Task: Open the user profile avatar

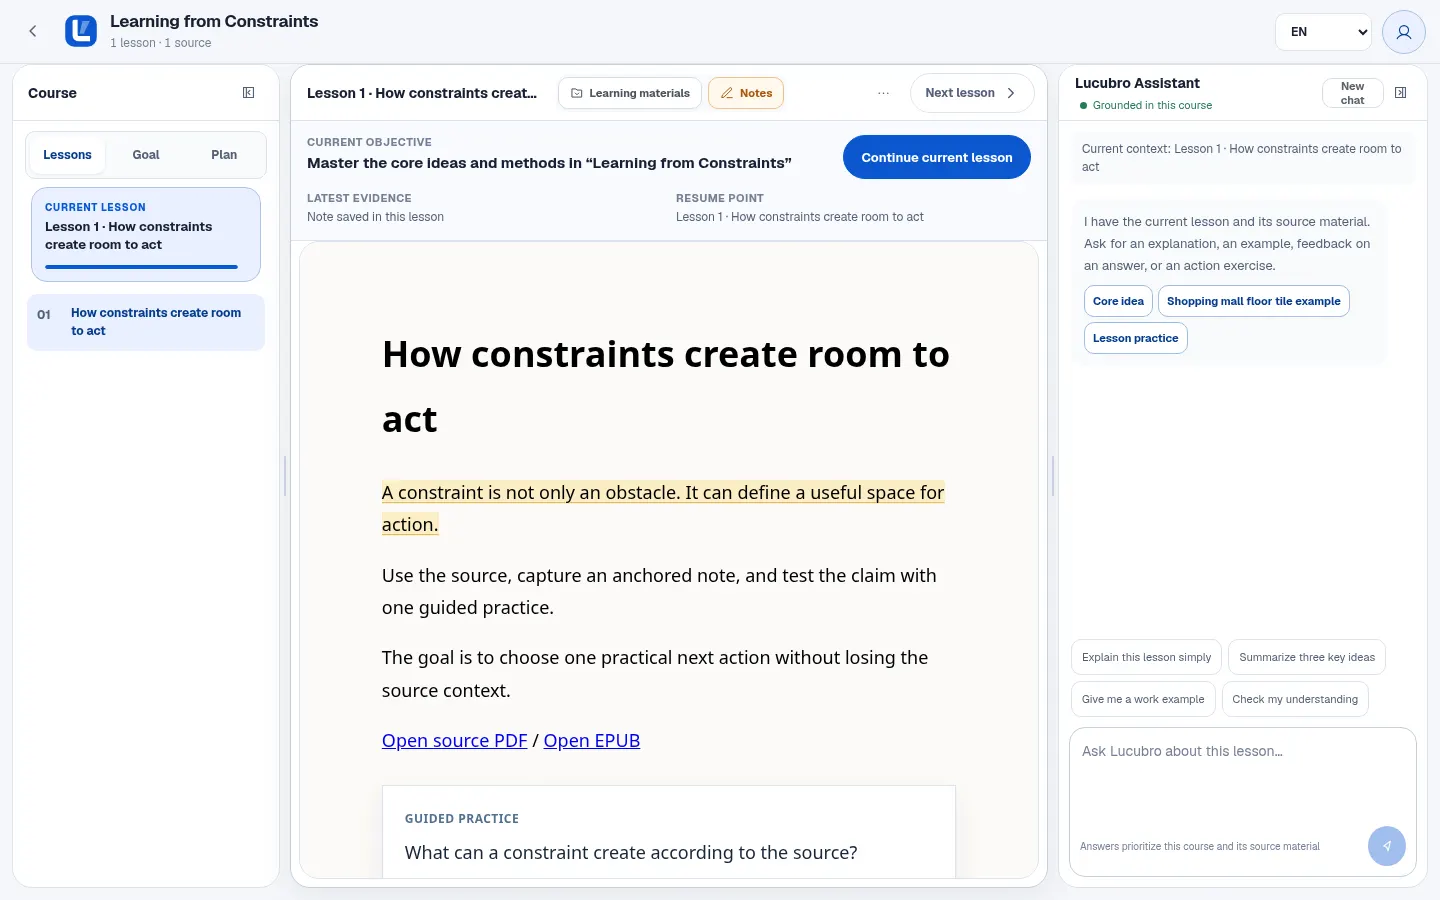Action: pos(1403,32)
